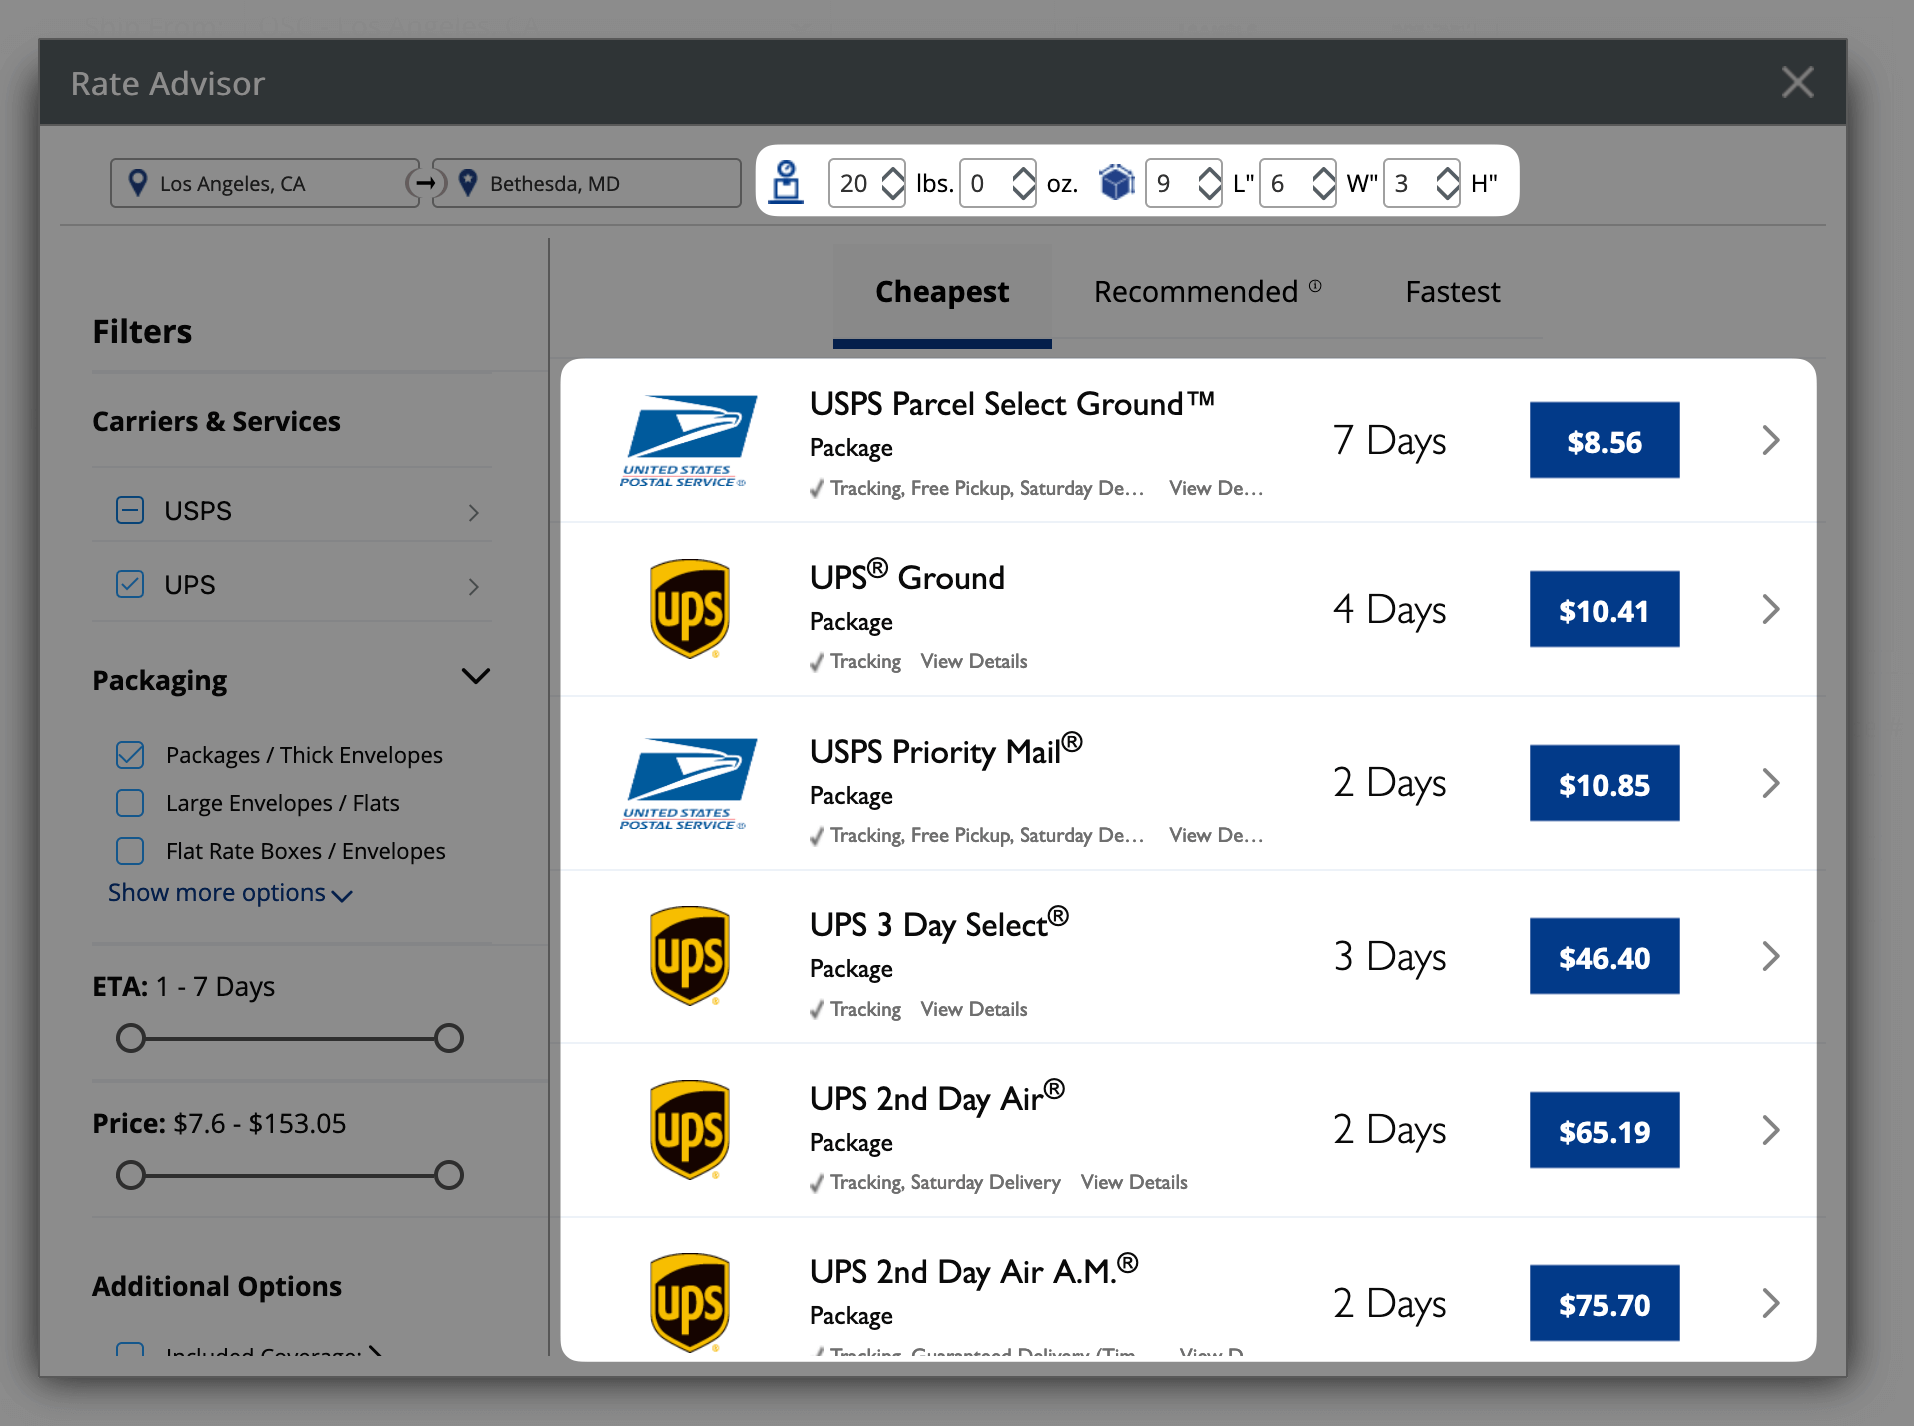The width and height of the screenshot is (1914, 1426).
Task: Toggle the USPS carrier checkbox
Action: click(x=130, y=511)
